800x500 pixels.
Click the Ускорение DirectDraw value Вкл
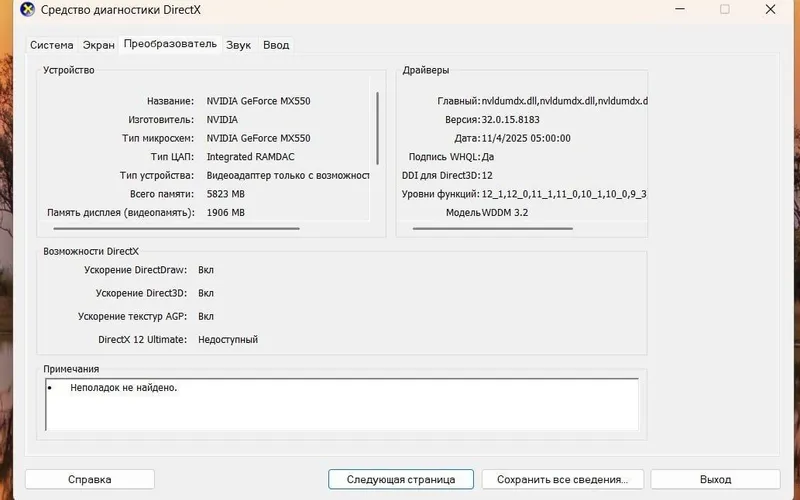coord(206,270)
